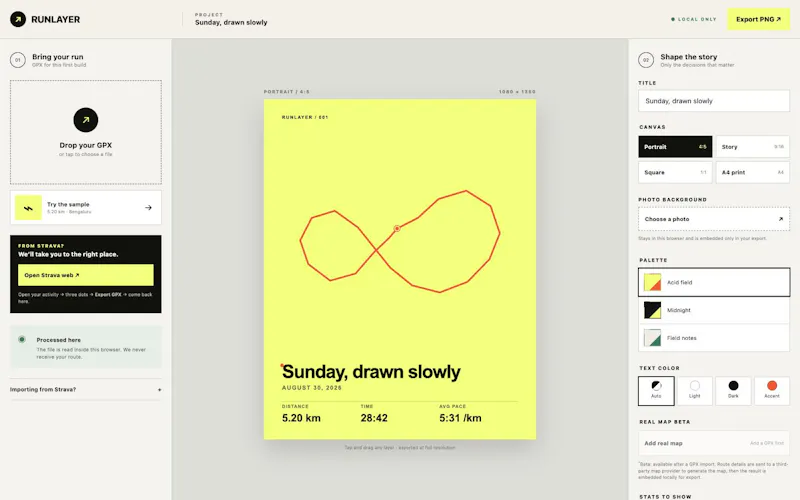800x500 pixels.
Task: Click Open Strava web button
Action: pyautogui.click(x=86, y=275)
